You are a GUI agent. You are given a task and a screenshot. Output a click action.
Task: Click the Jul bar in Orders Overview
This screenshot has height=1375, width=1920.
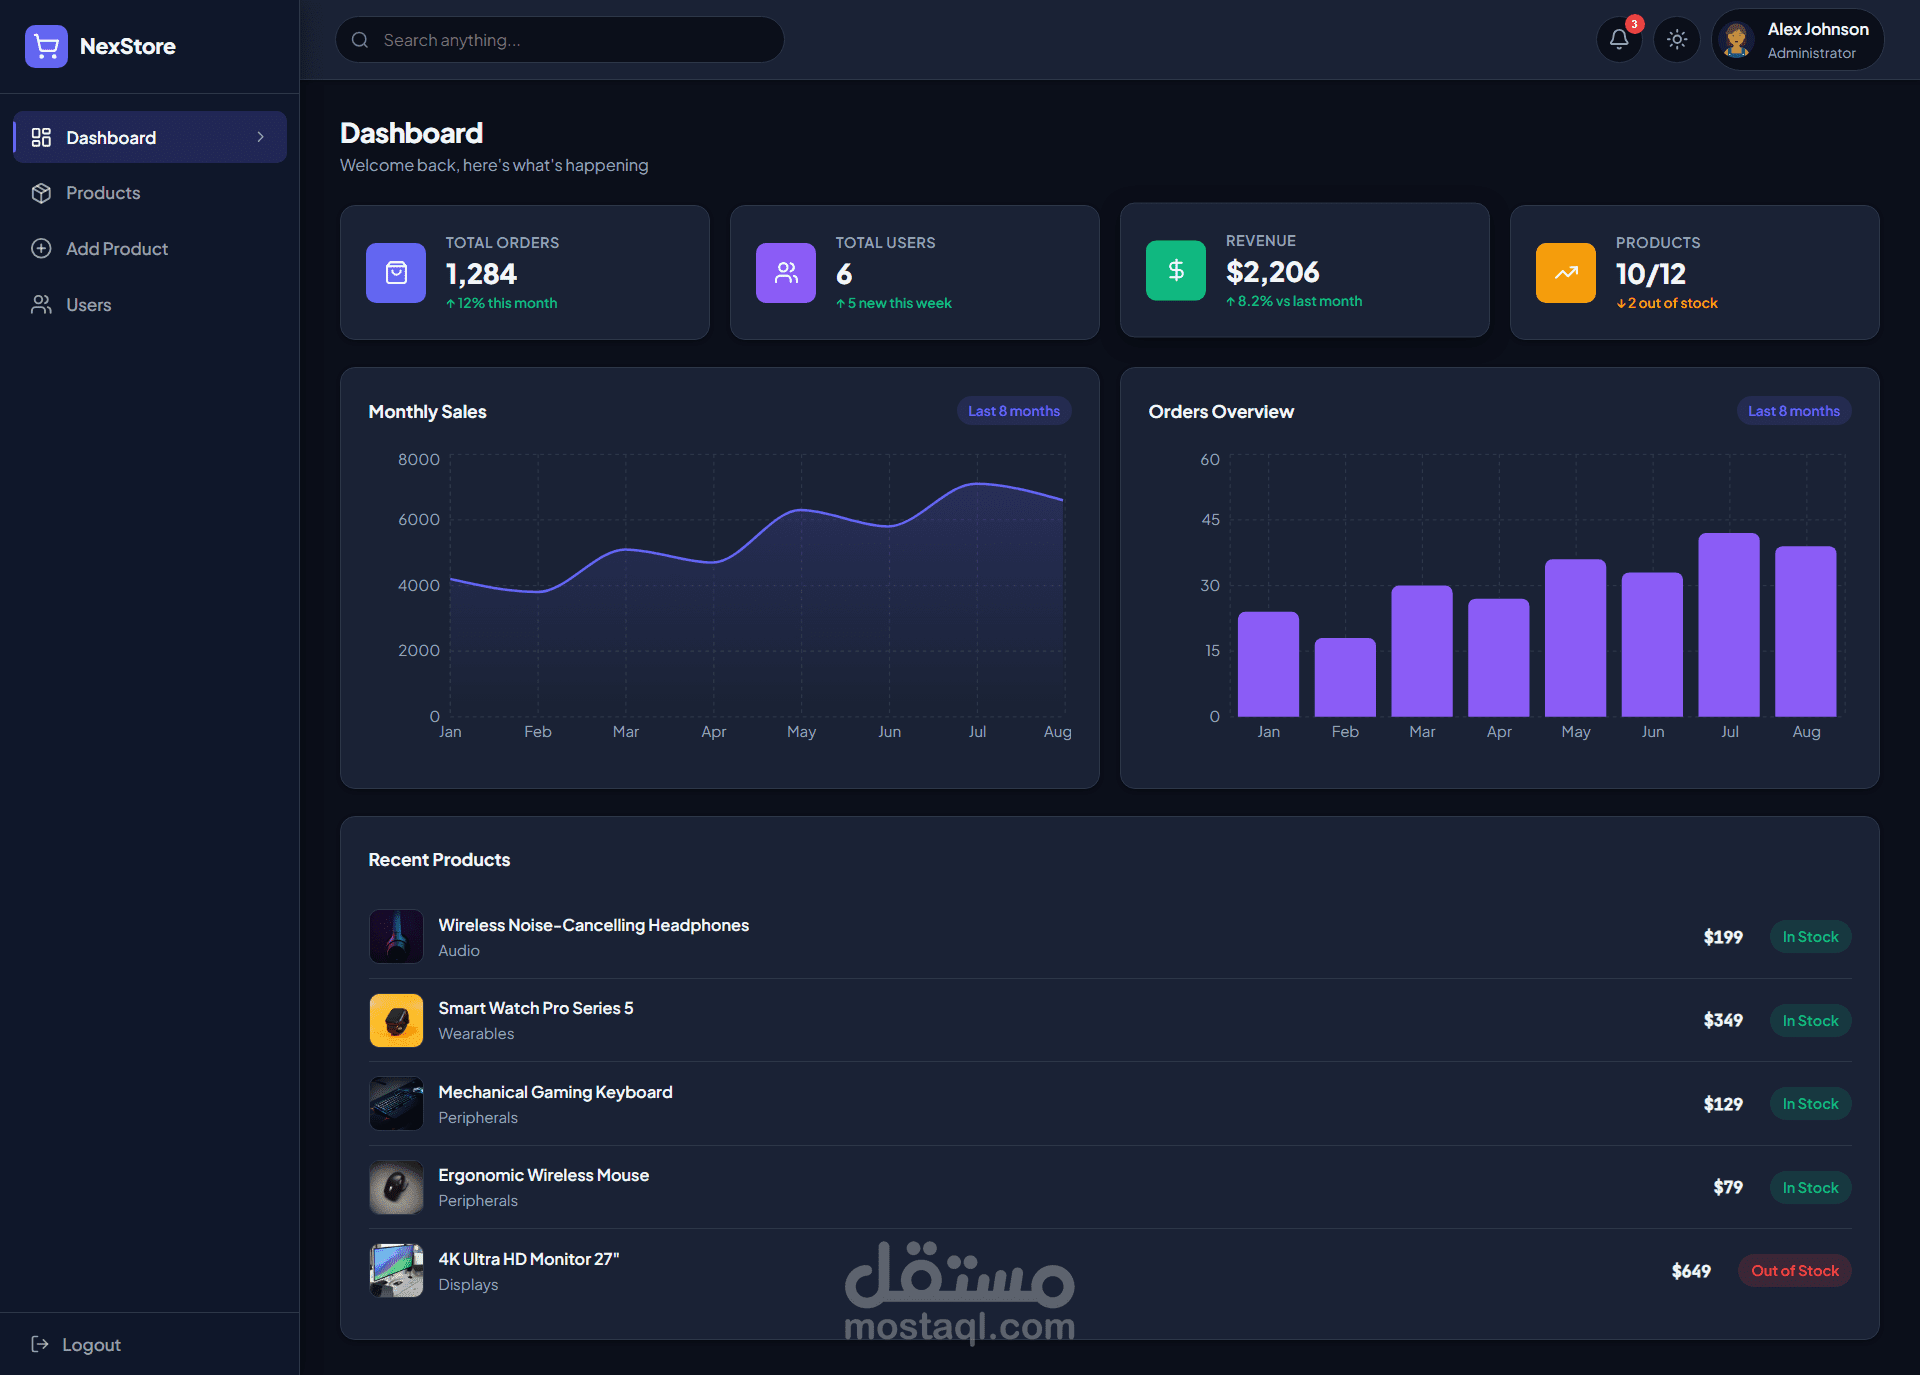pos(1729,625)
